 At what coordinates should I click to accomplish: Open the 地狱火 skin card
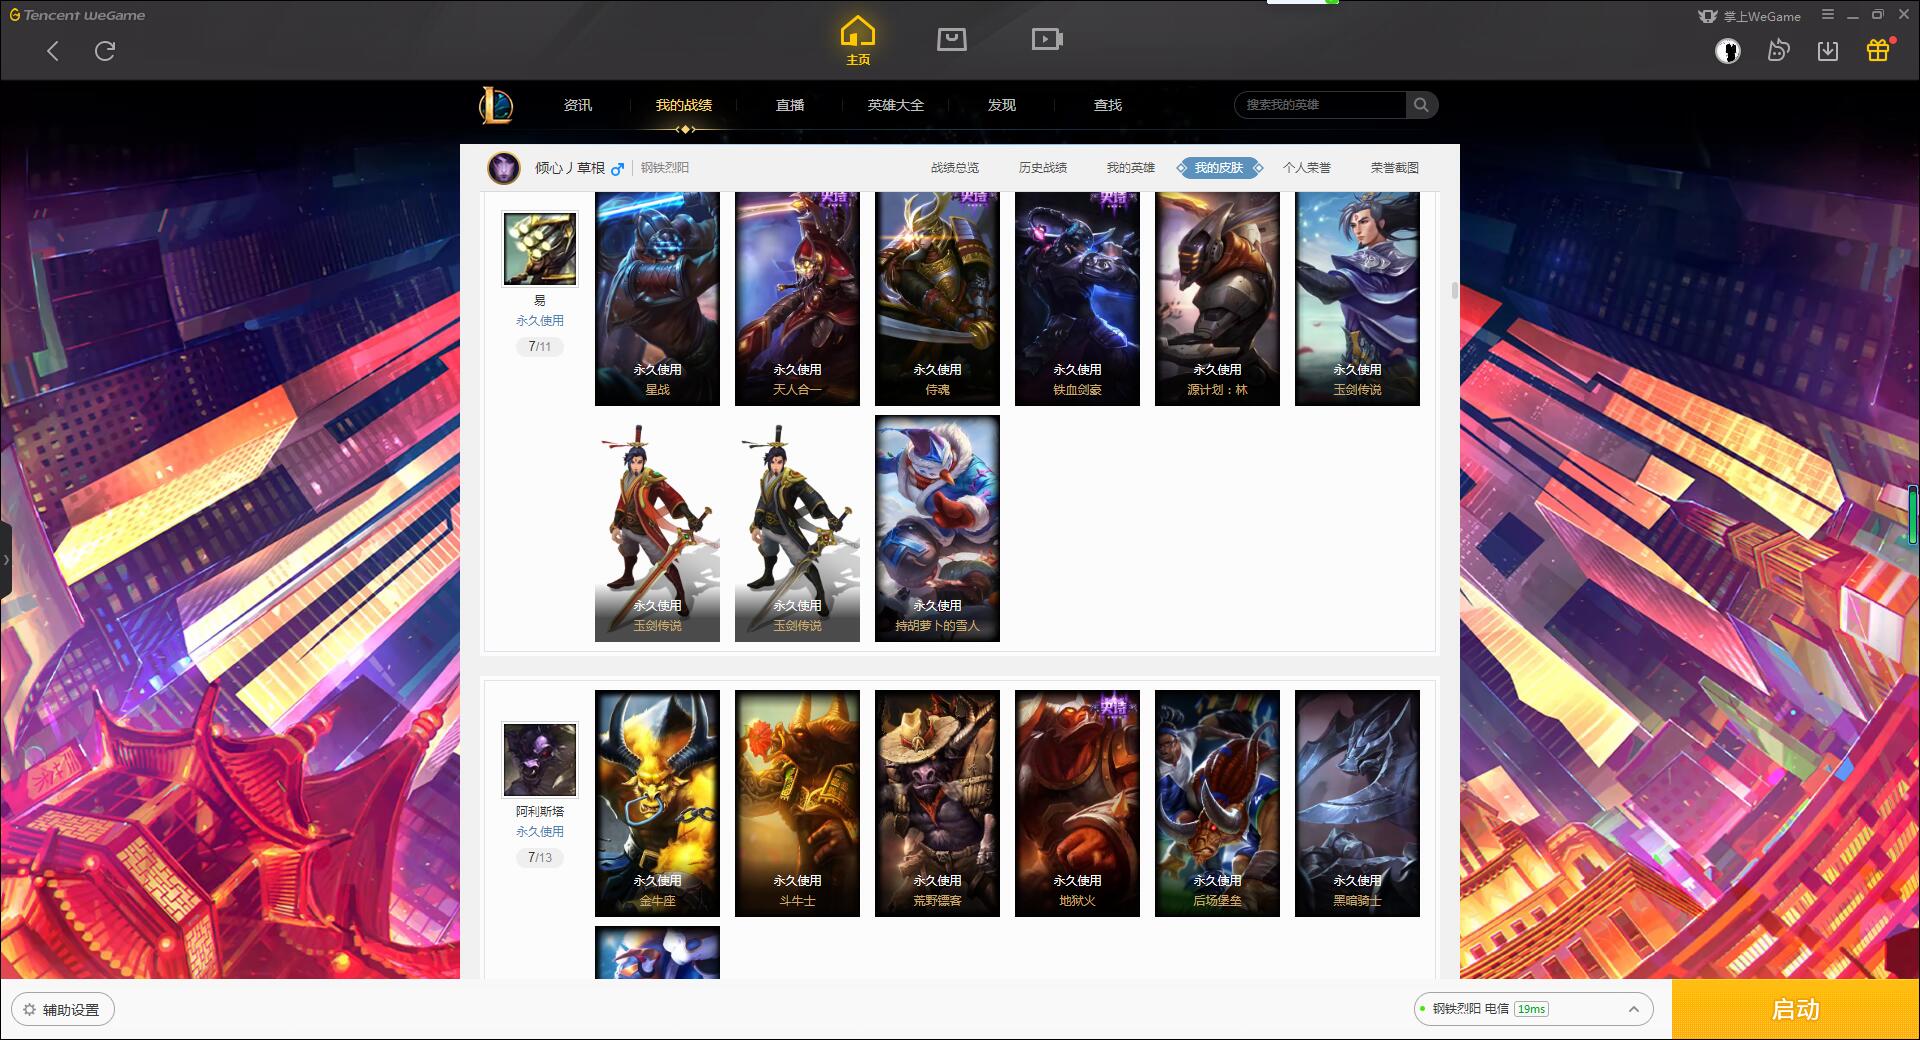[x=1077, y=804]
